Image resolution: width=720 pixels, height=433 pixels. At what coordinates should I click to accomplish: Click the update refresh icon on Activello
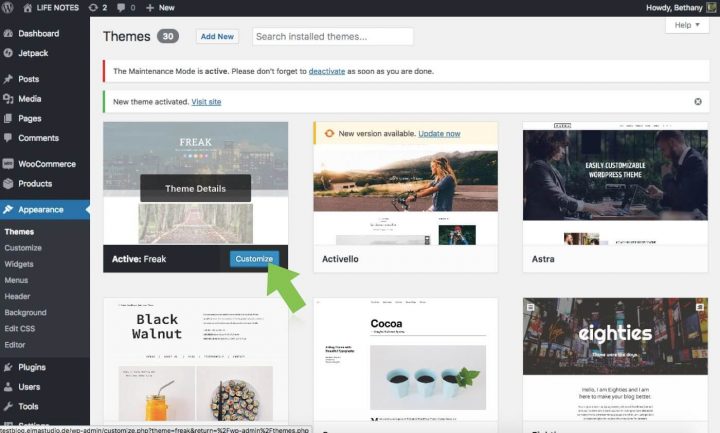[329, 134]
